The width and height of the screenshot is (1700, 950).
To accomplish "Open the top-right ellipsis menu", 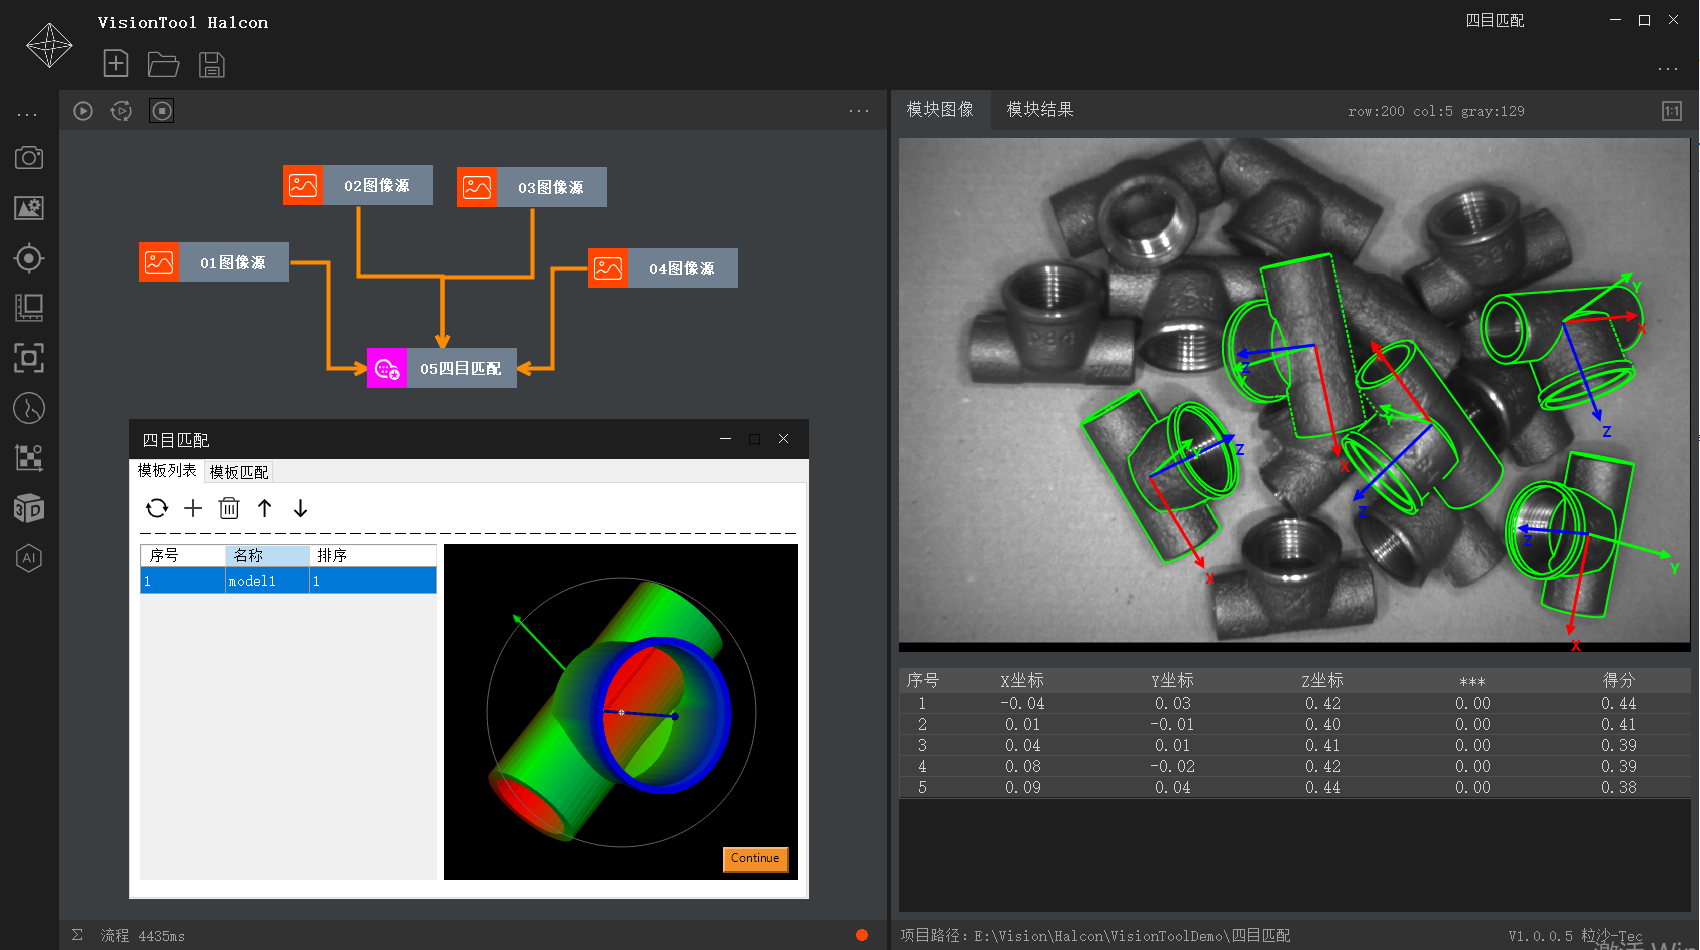I will (1668, 69).
